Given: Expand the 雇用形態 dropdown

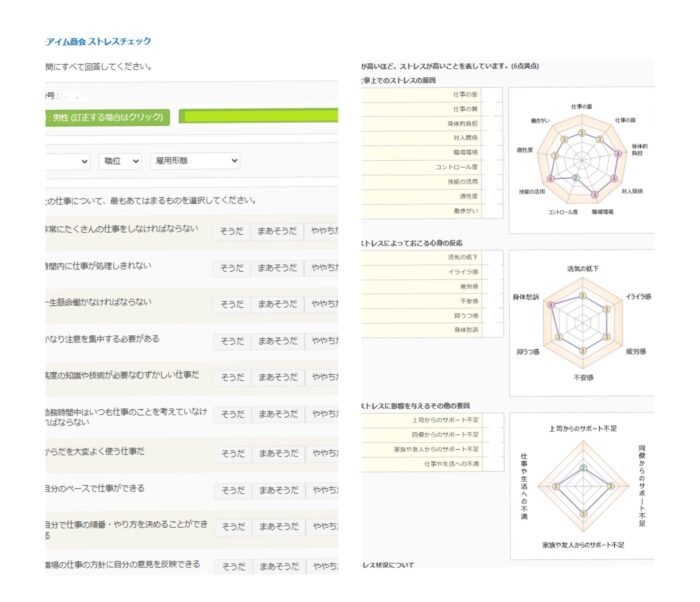Looking at the screenshot, I should [194, 160].
